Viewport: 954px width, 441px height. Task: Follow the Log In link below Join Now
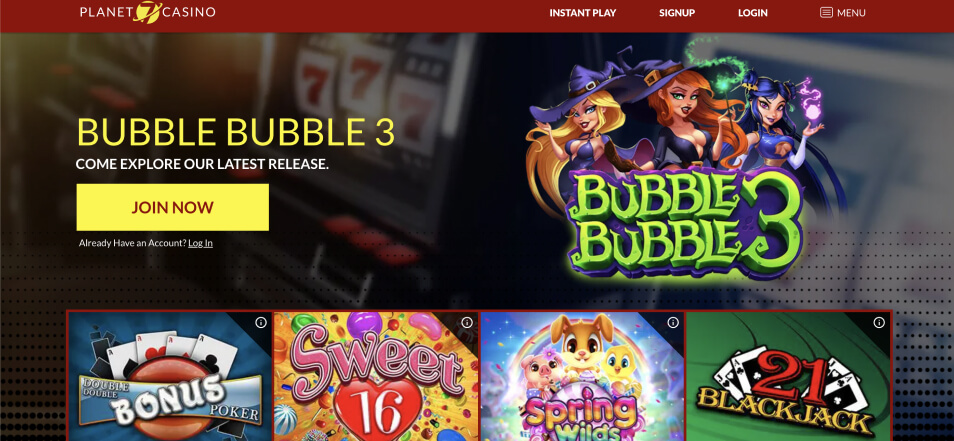(x=200, y=243)
